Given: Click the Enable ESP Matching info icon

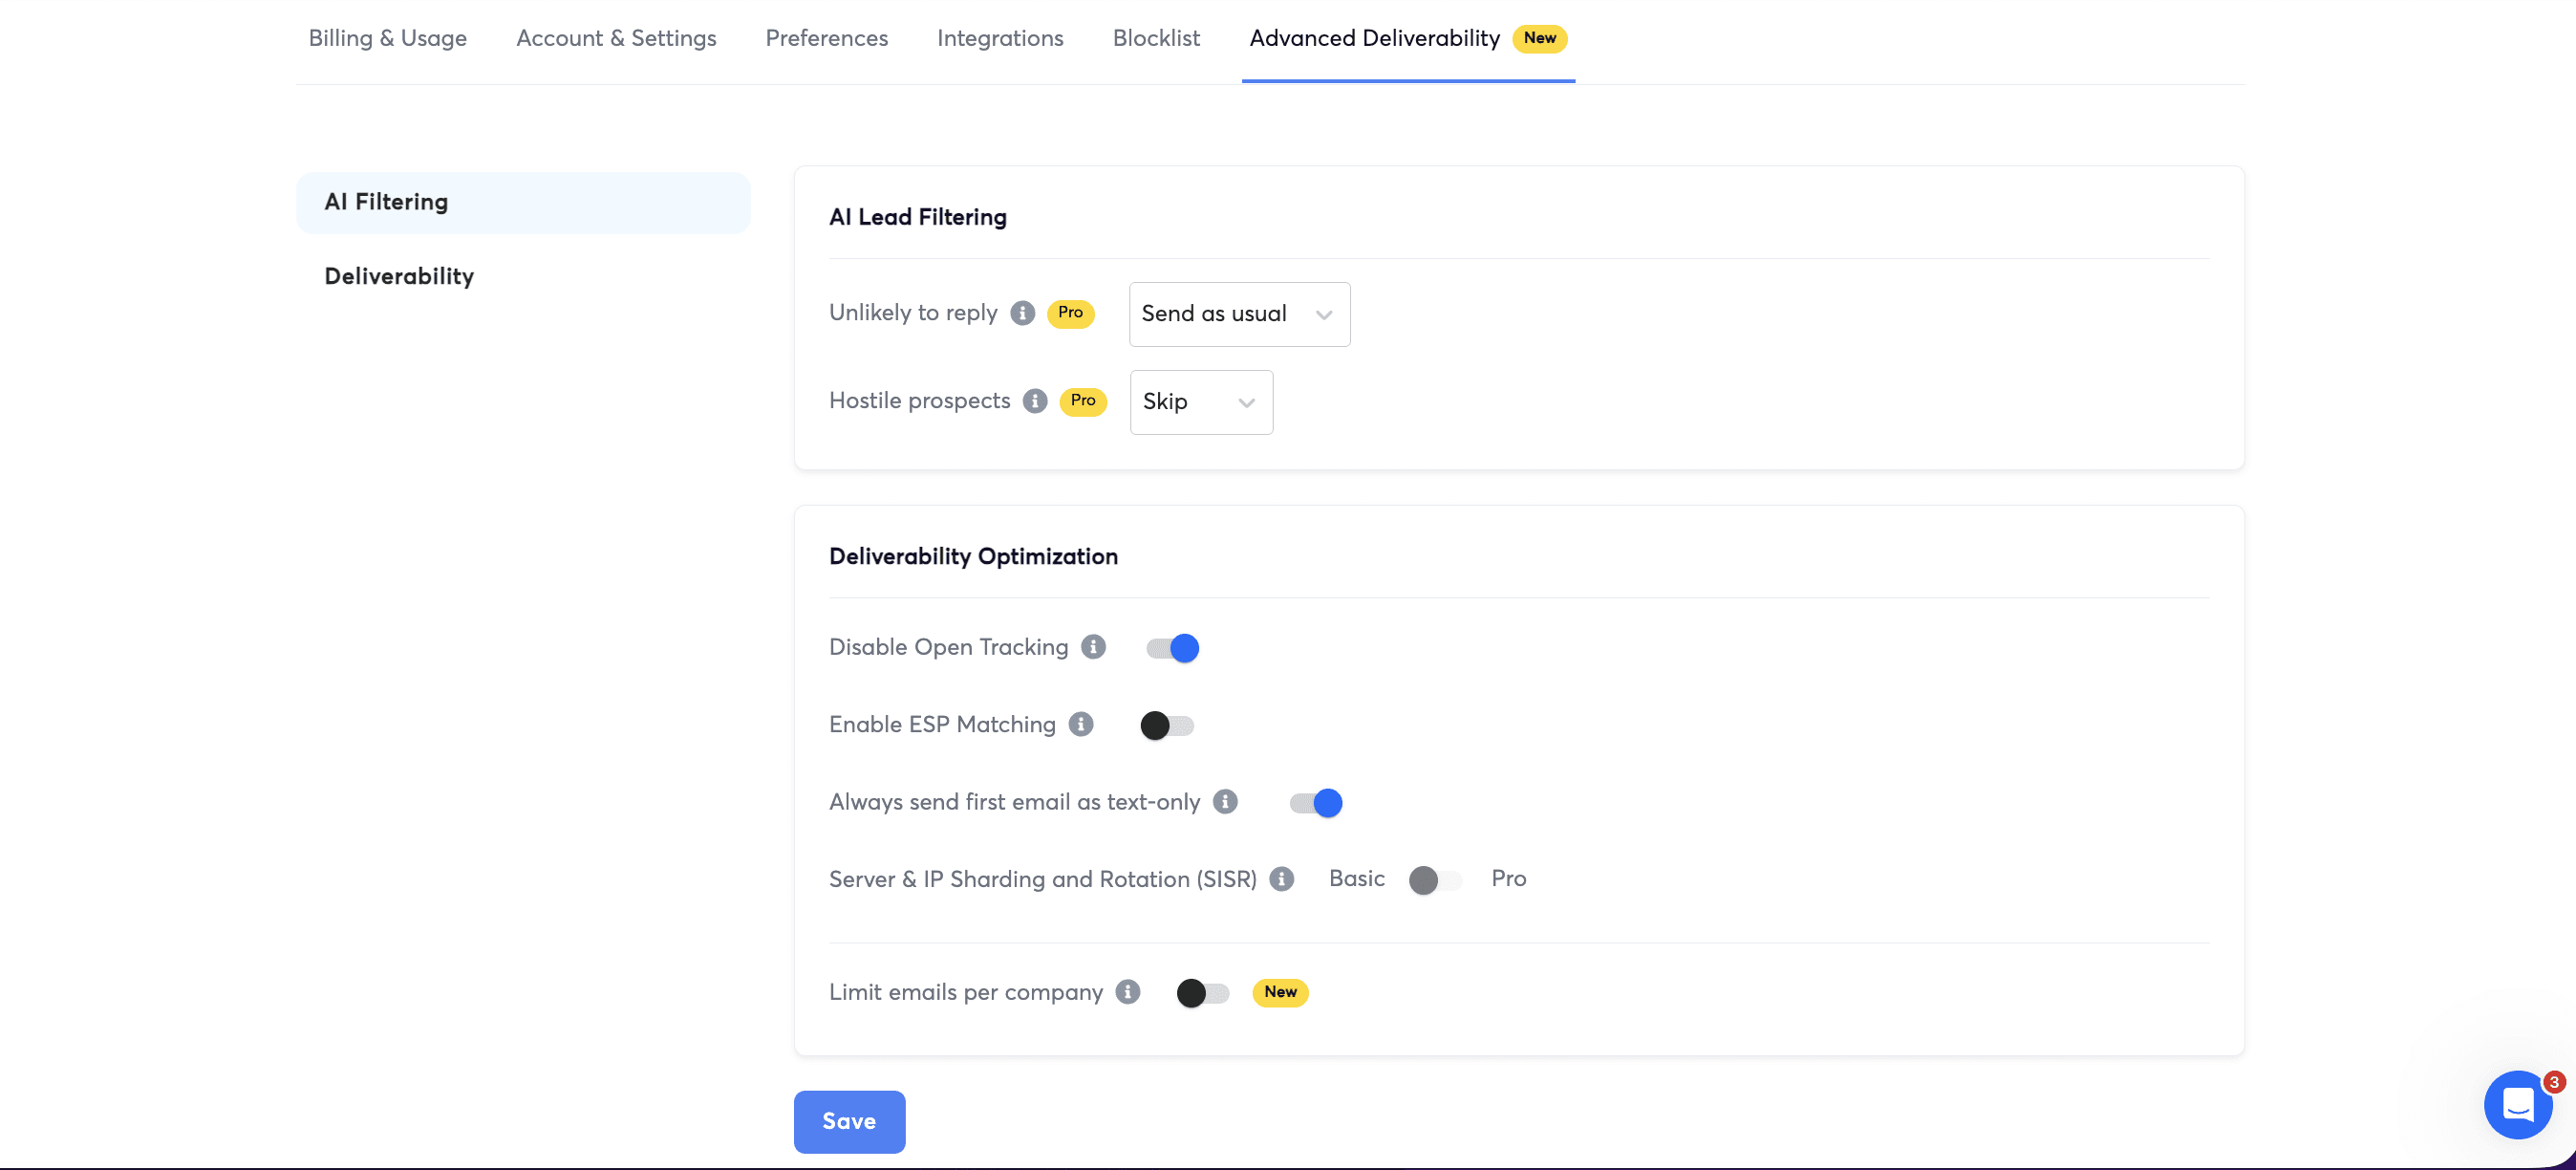Looking at the screenshot, I should pos(1080,725).
